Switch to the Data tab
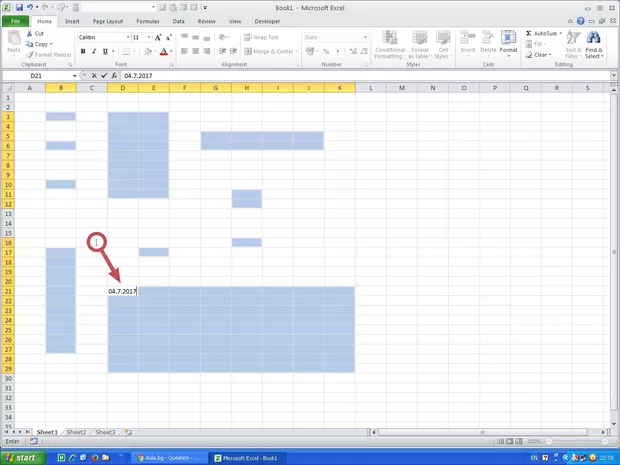620x465 pixels. click(178, 21)
